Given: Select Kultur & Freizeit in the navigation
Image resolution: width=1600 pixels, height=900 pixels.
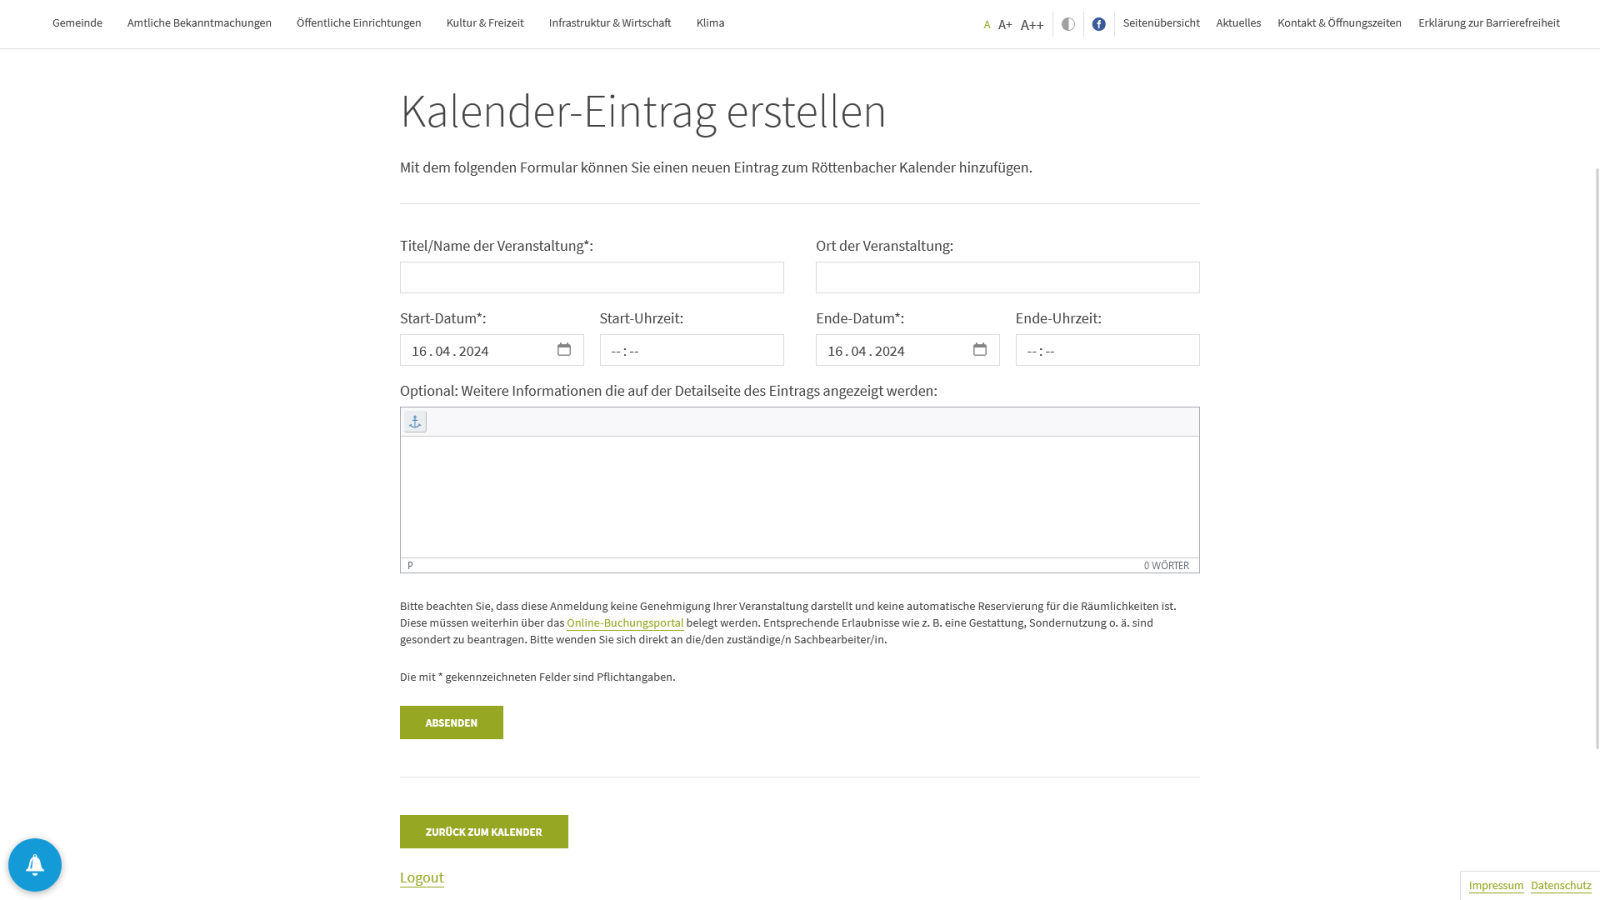Looking at the screenshot, I should coord(485,22).
